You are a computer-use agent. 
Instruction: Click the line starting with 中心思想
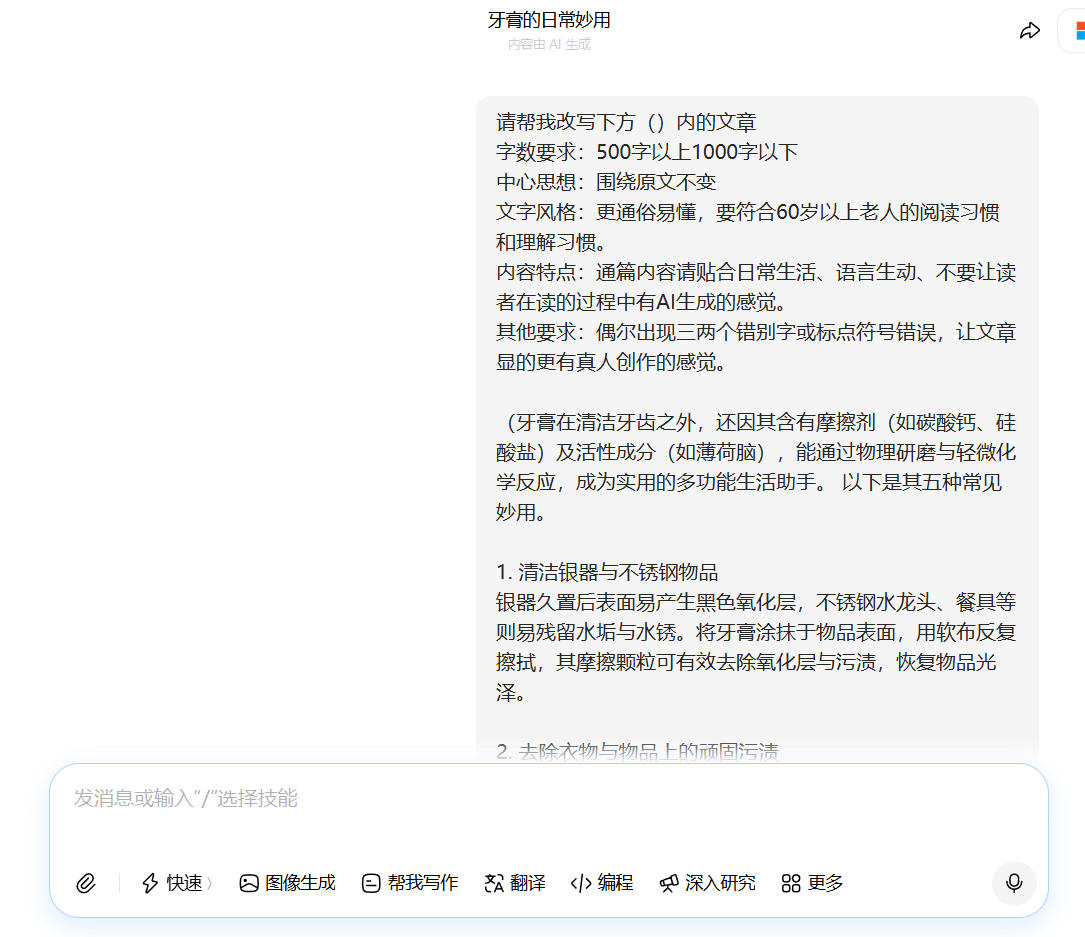coord(606,182)
